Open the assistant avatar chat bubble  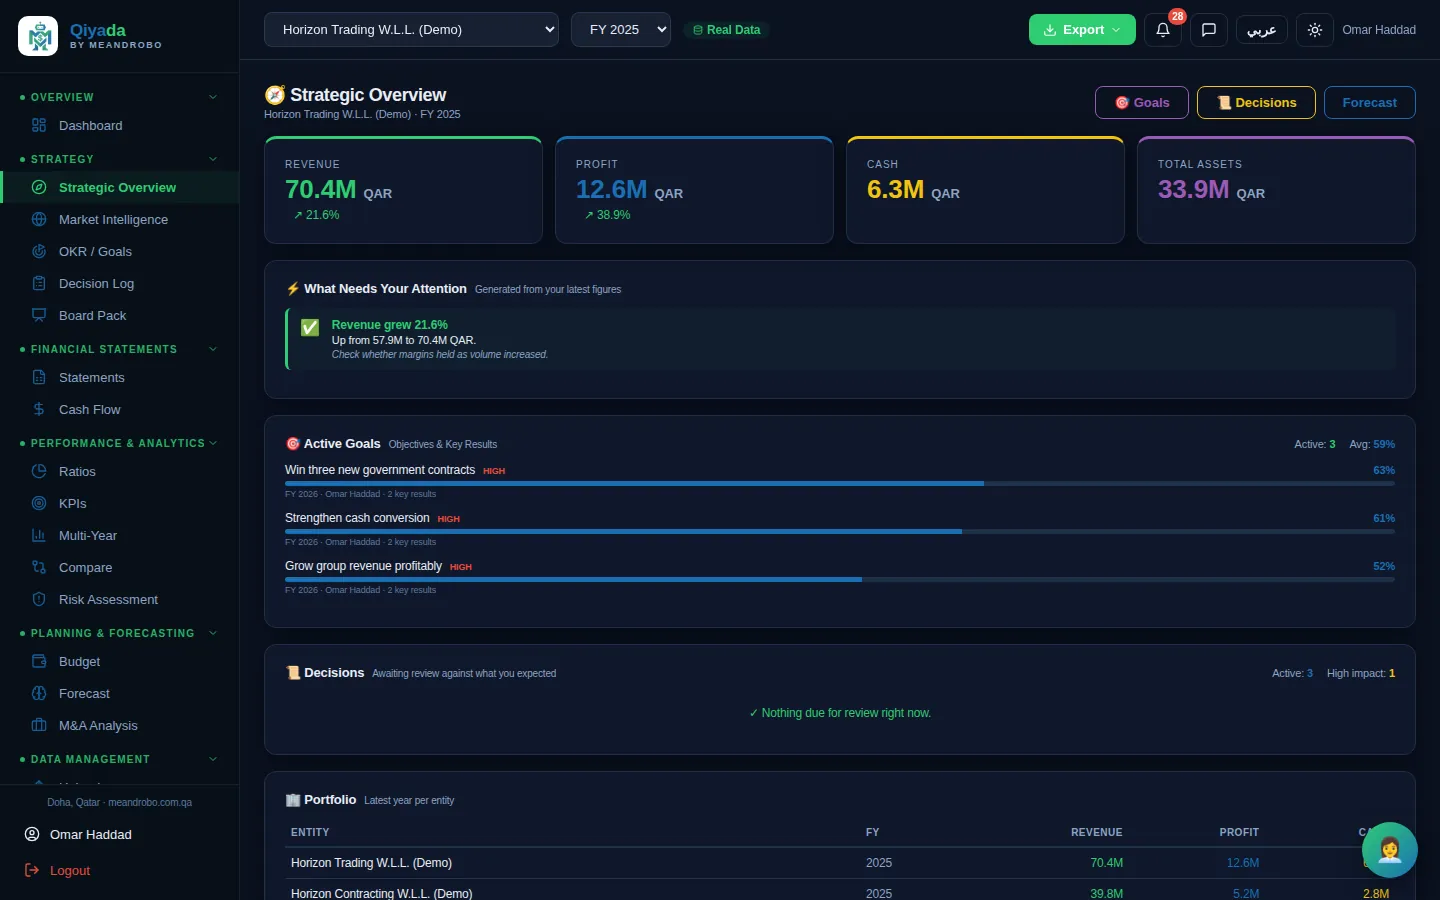1390,850
